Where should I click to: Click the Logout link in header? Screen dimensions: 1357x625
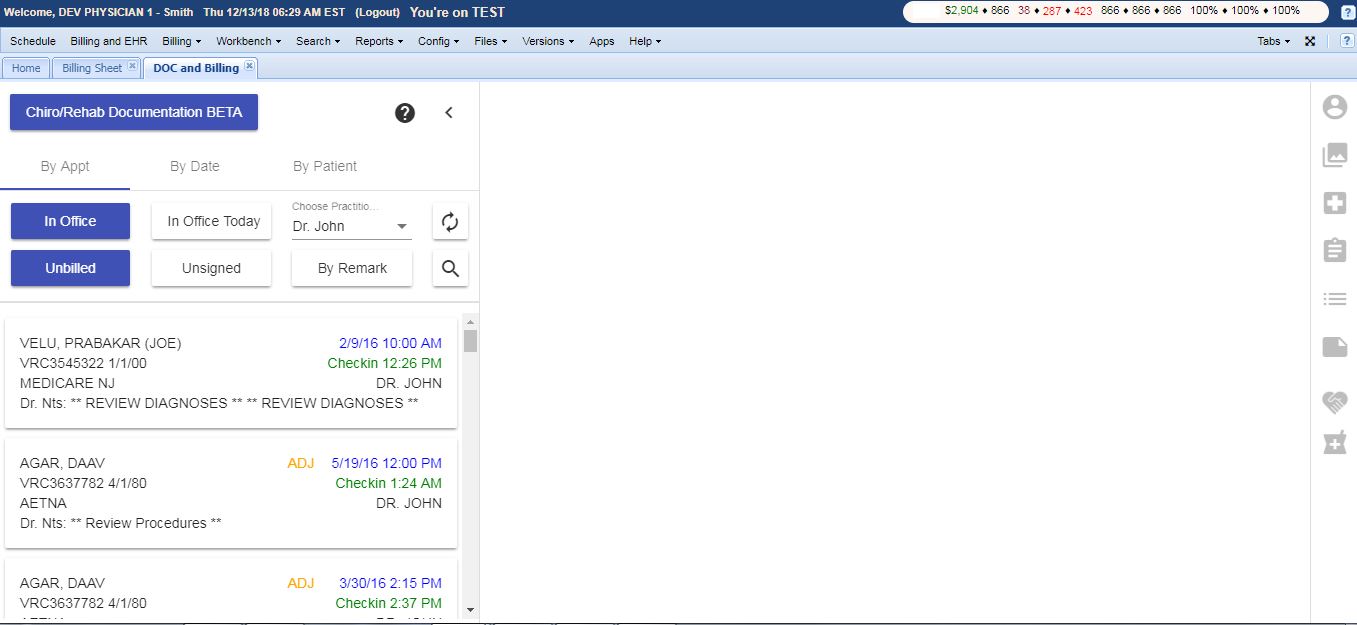pos(378,13)
